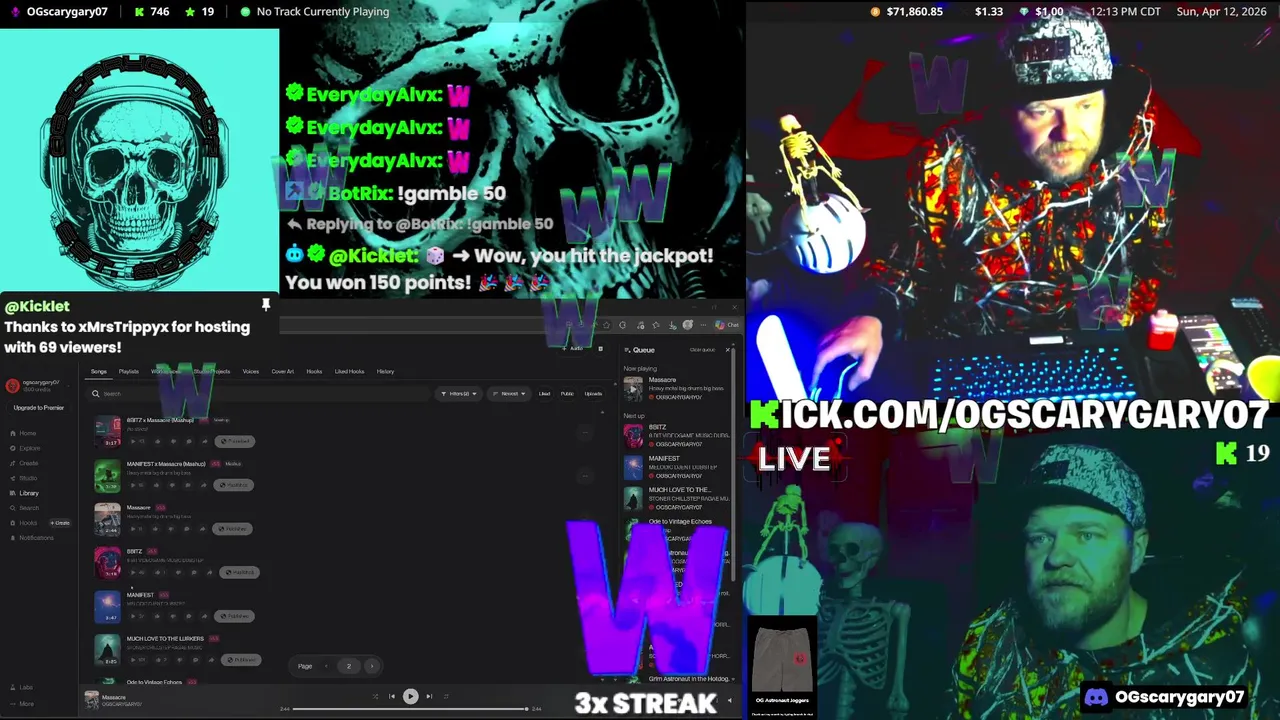Open Labs at the sidebar bottom
Viewport: 1280px width, 720px height.
click(21, 687)
